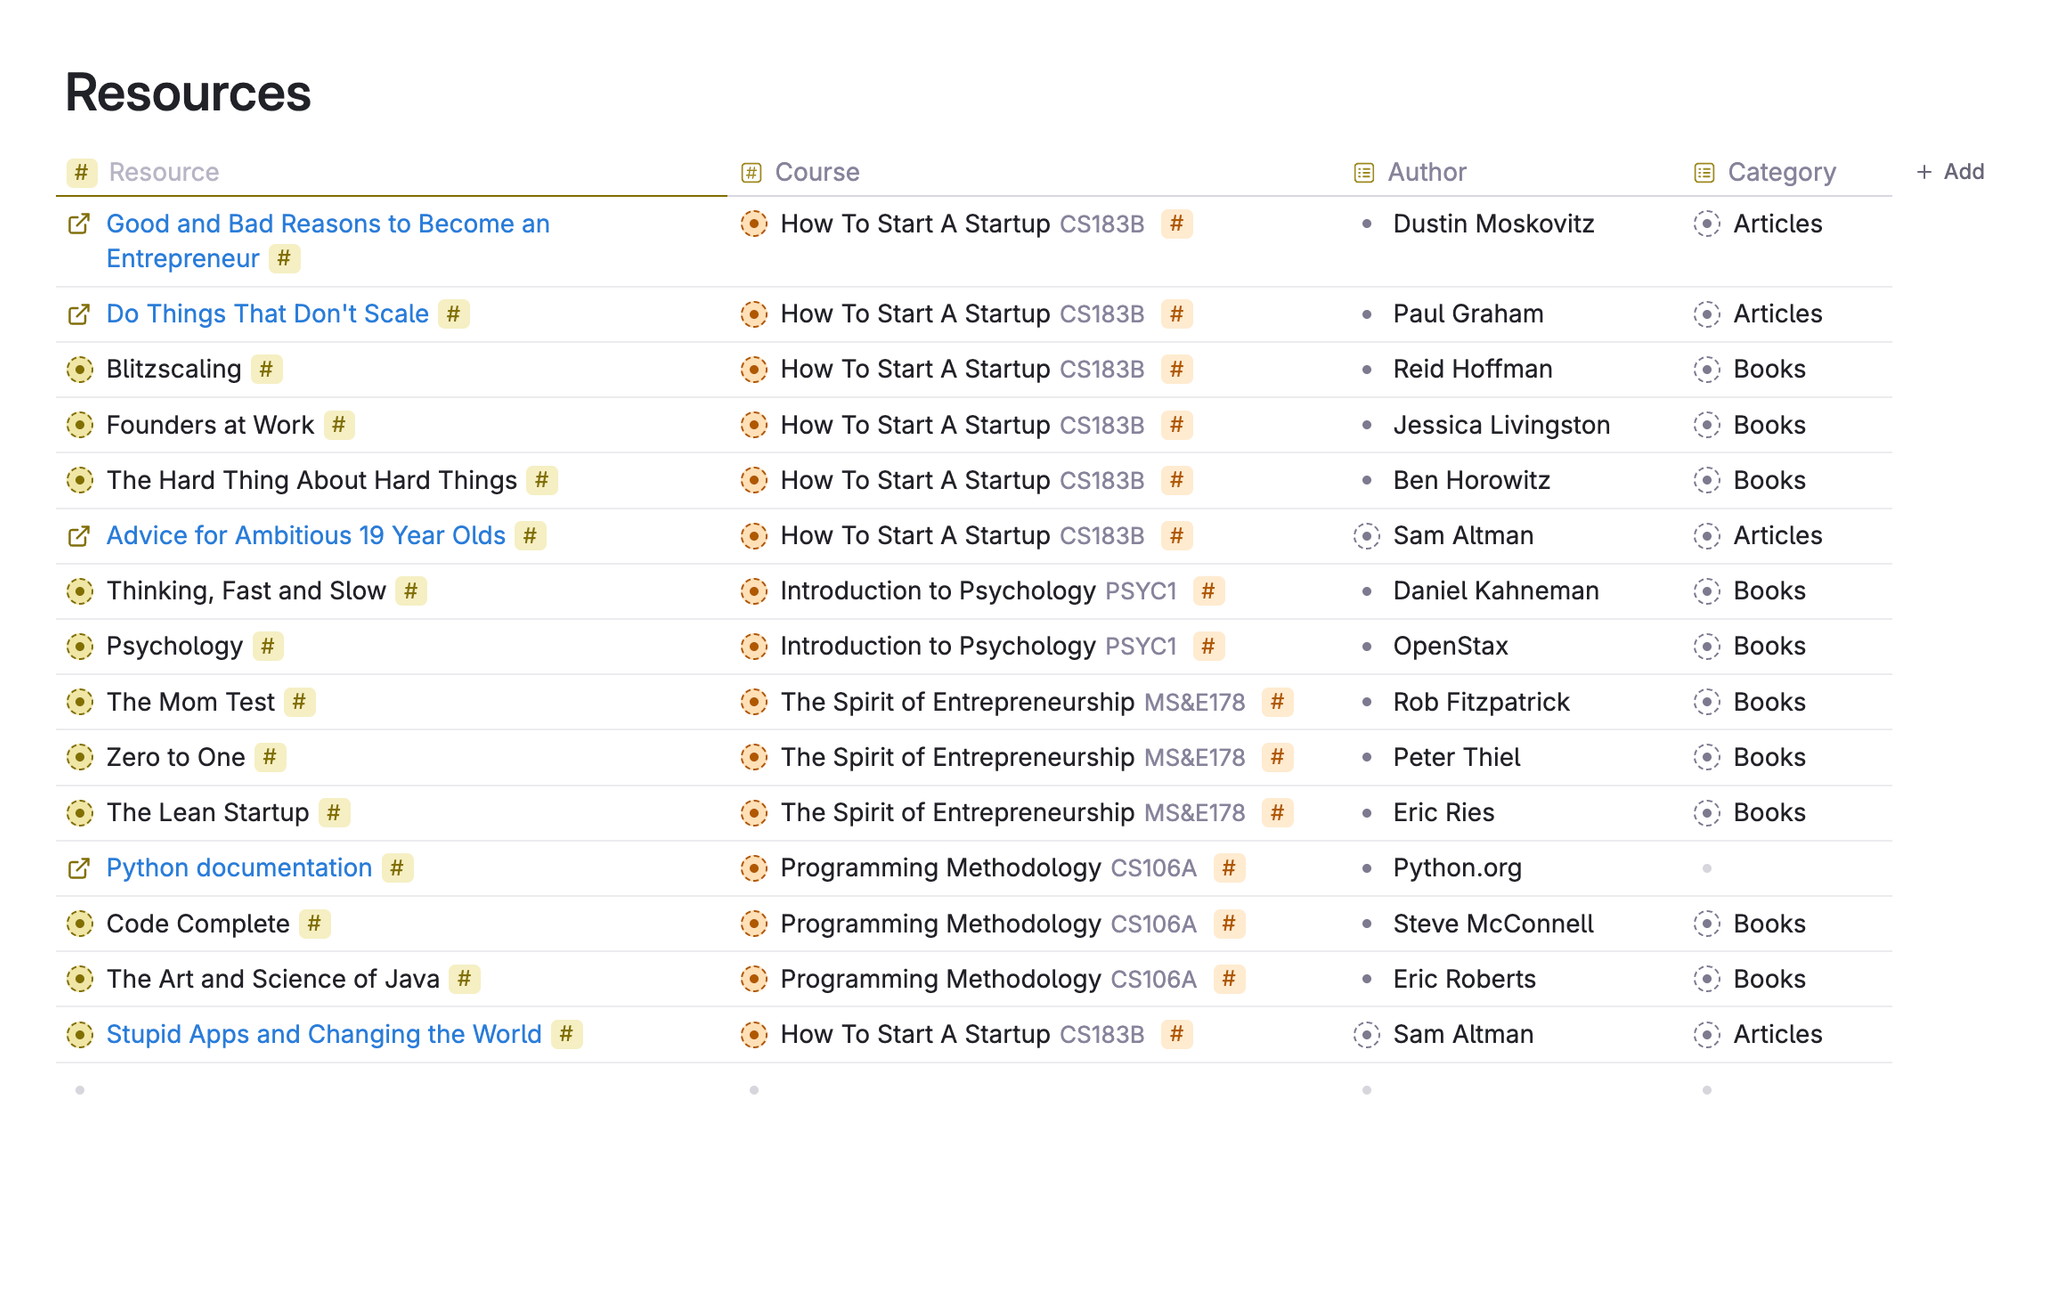2048x1311 pixels.
Task: Select The Lean Startup resource entry
Action: (208, 813)
